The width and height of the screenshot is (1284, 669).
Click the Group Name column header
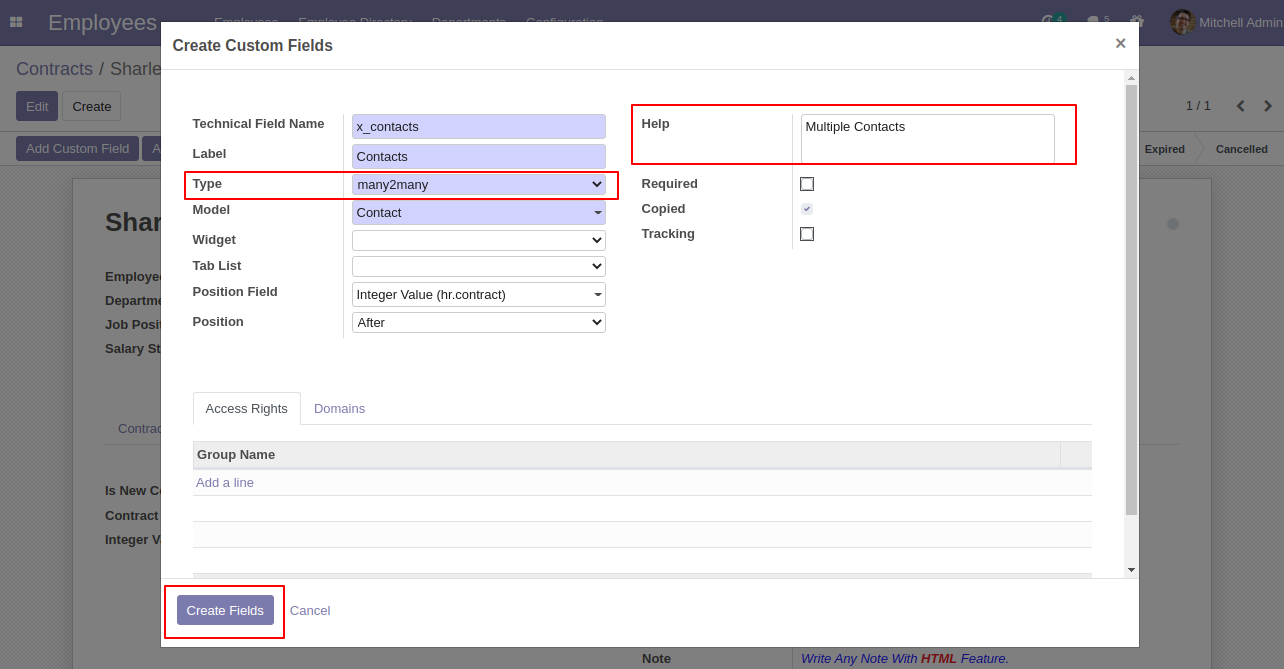(x=626, y=454)
